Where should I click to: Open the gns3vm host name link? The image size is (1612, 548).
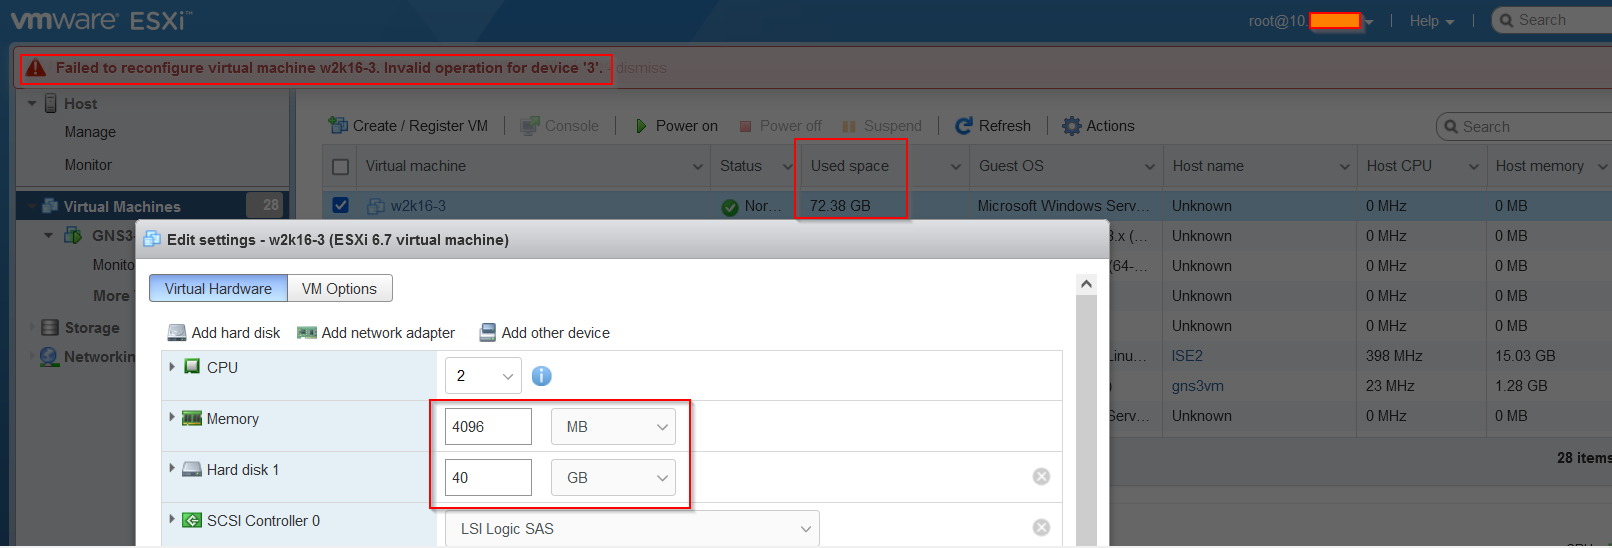1198,386
